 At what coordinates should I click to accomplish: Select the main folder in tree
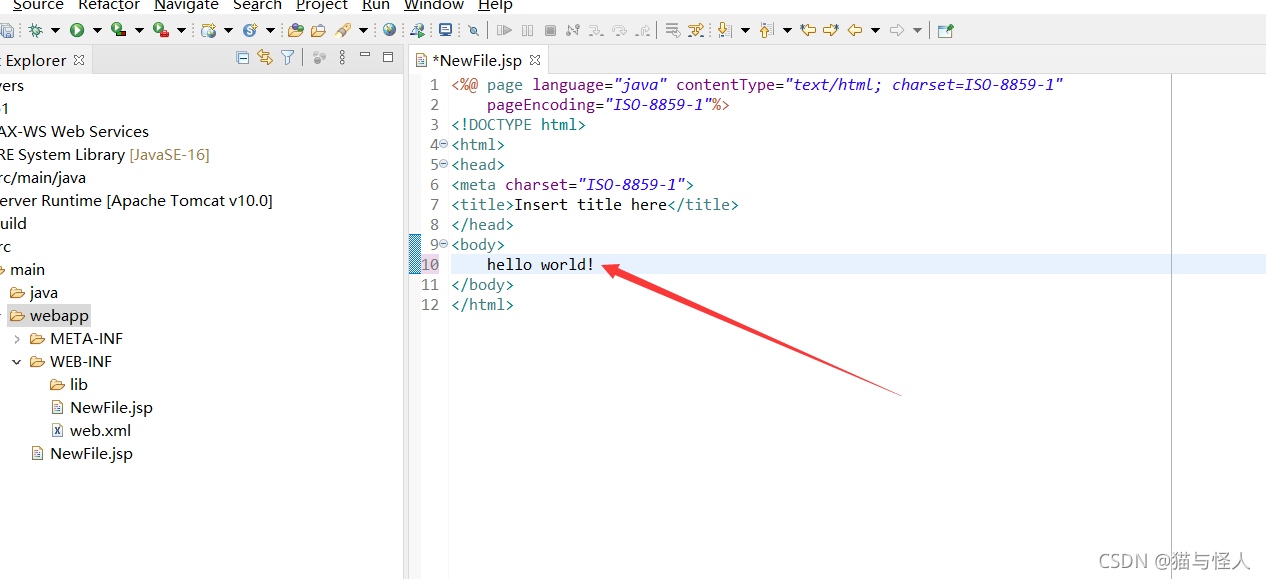click(x=27, y=270)
